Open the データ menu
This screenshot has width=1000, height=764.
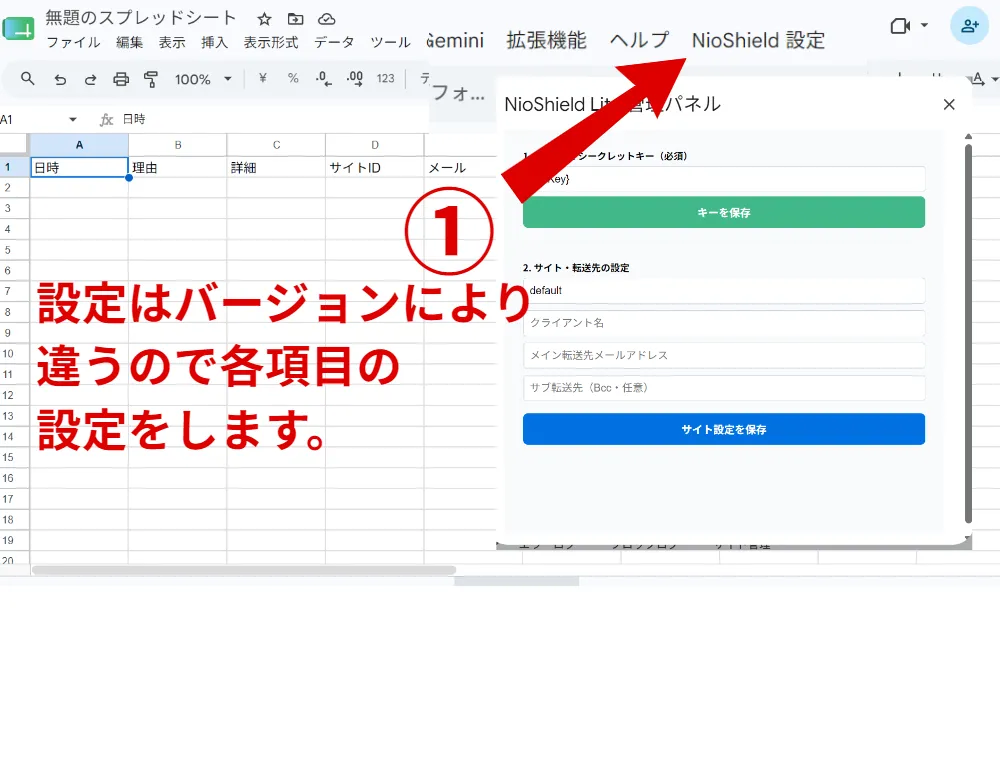pos(334,43)
